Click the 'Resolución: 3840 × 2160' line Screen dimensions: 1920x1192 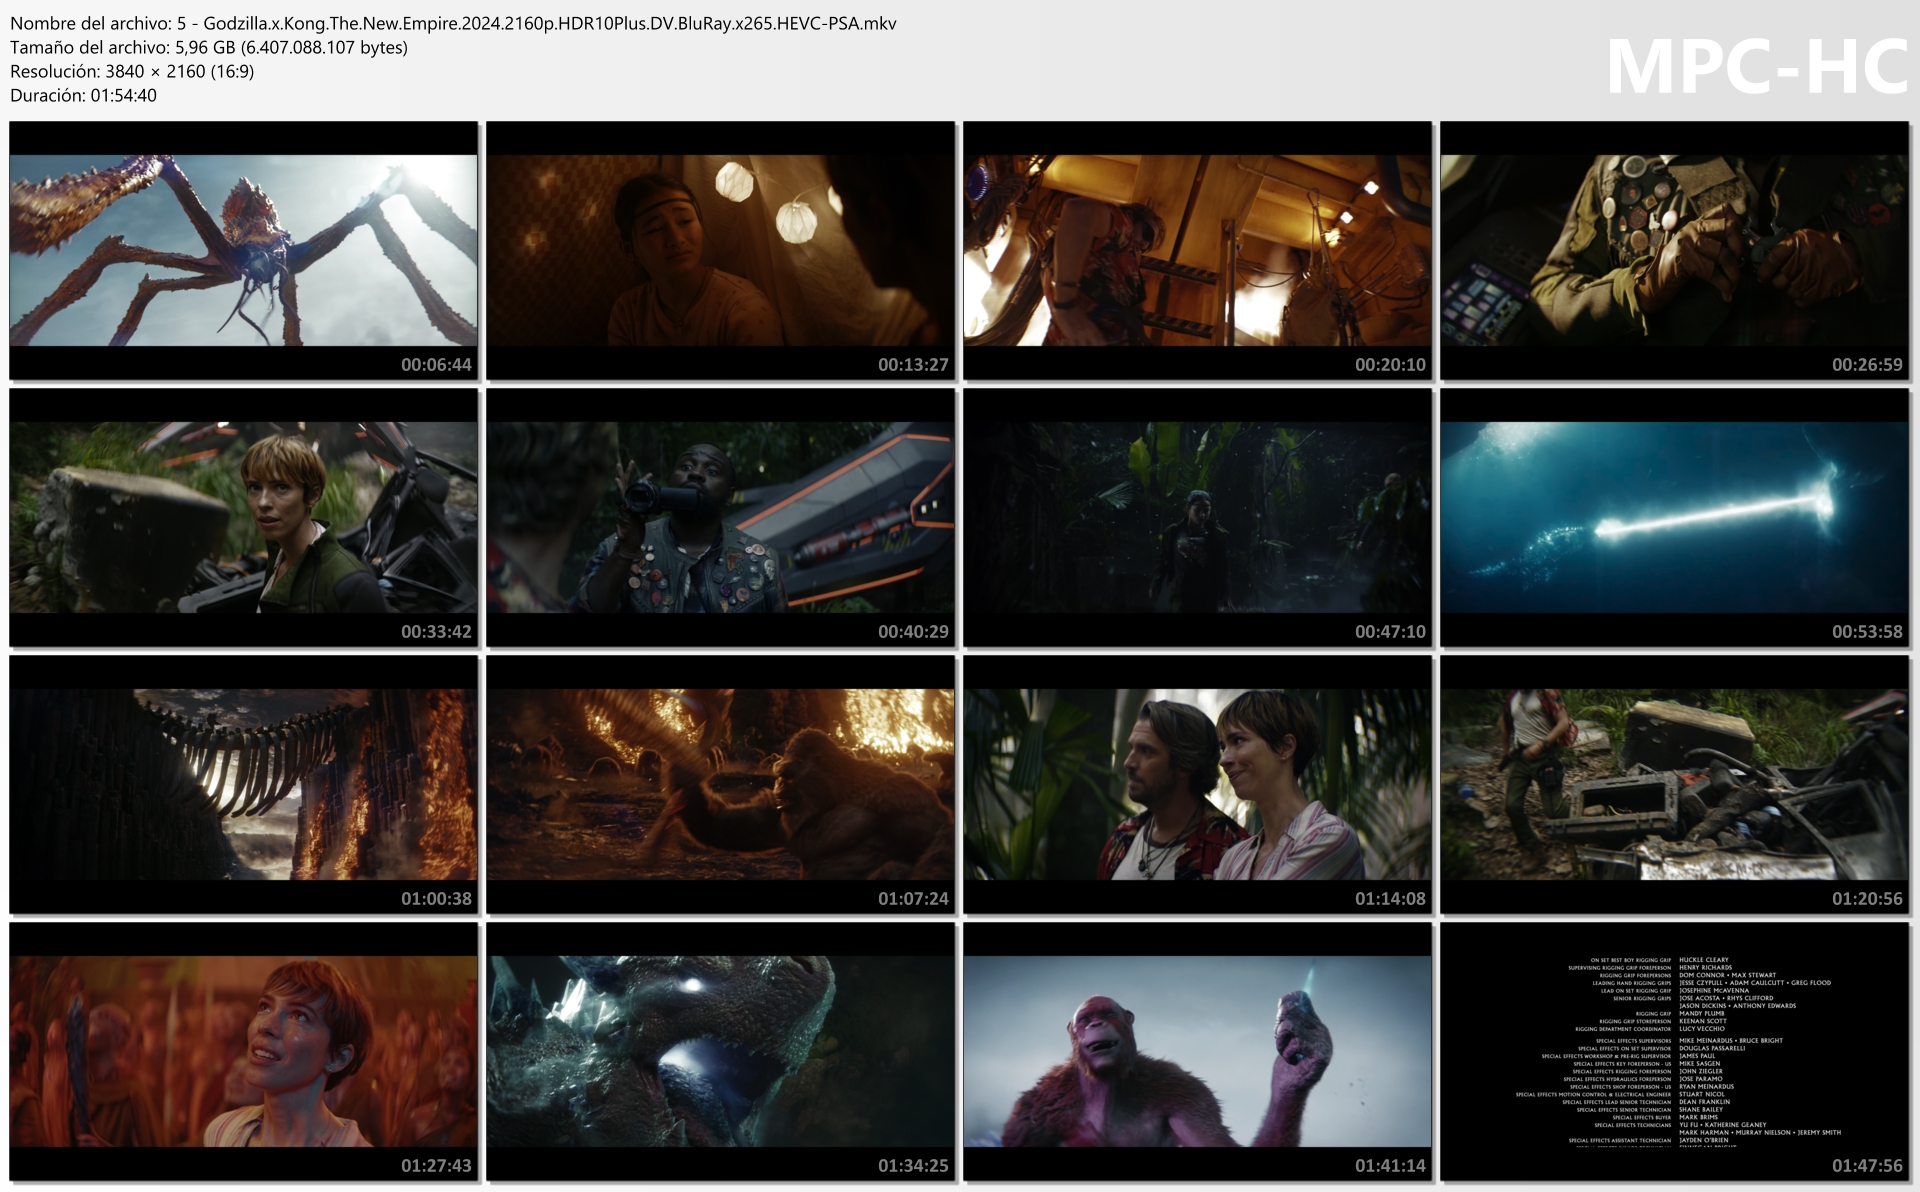click(132, 71)
